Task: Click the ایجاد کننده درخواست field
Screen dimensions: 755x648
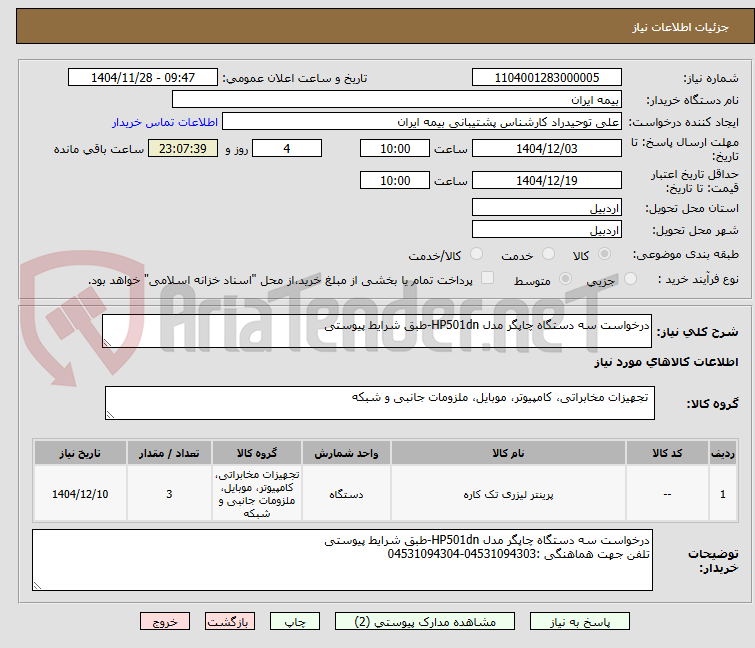Action: coord(422,121)
